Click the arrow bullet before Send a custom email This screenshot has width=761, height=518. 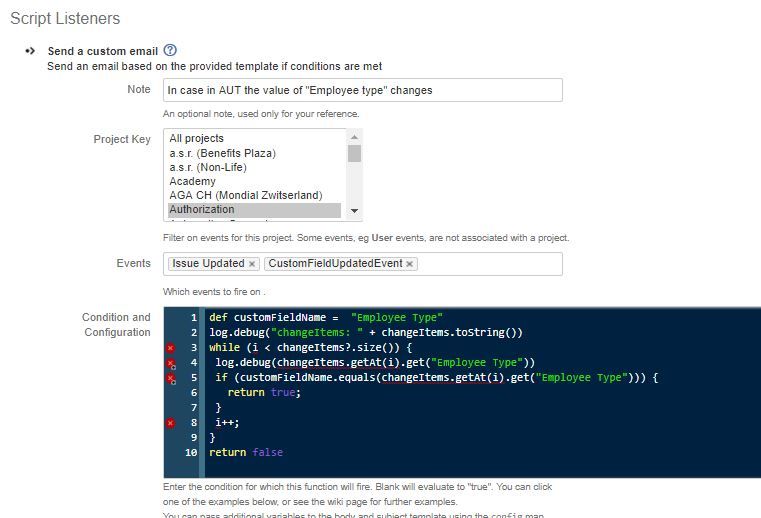pyautogui.click(x=30, y=50)
